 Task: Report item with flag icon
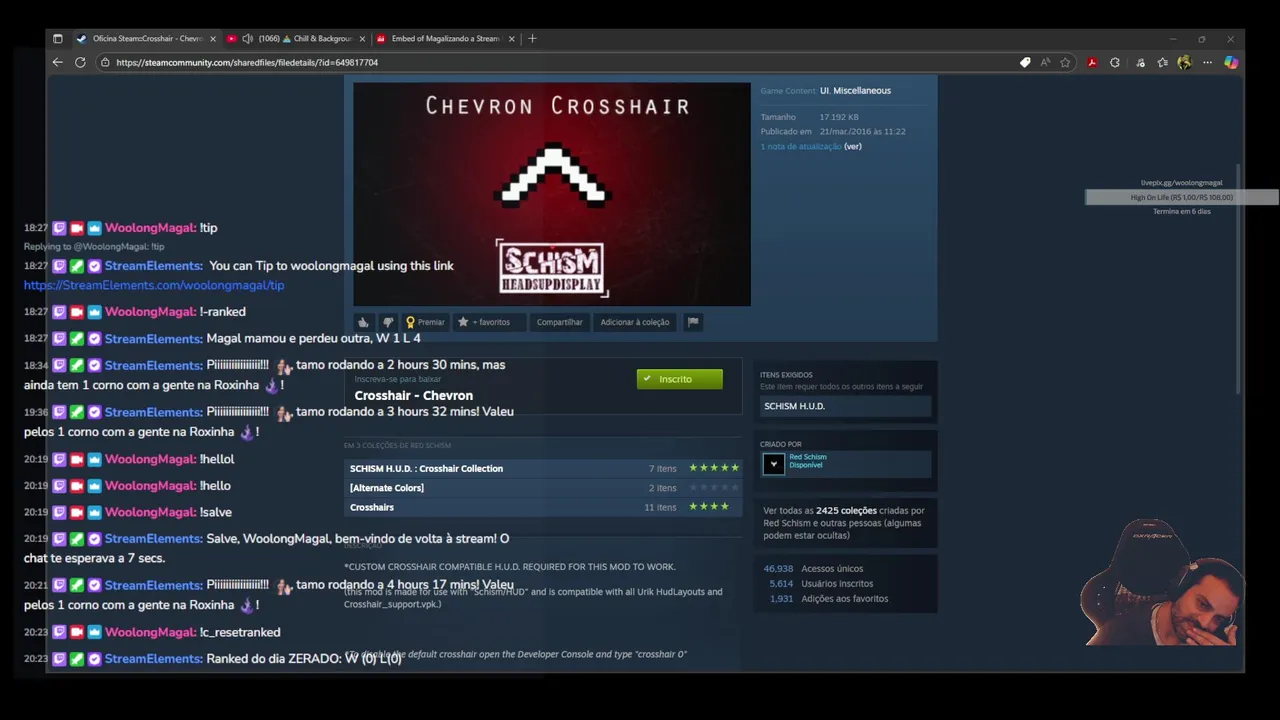click(x=693, y=322)
